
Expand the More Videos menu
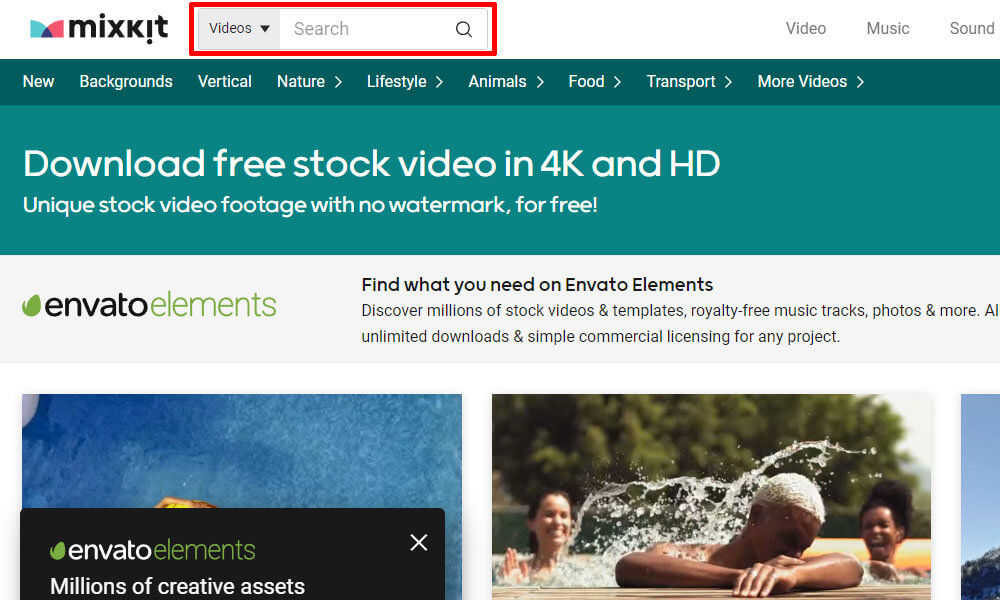point(811,82)
